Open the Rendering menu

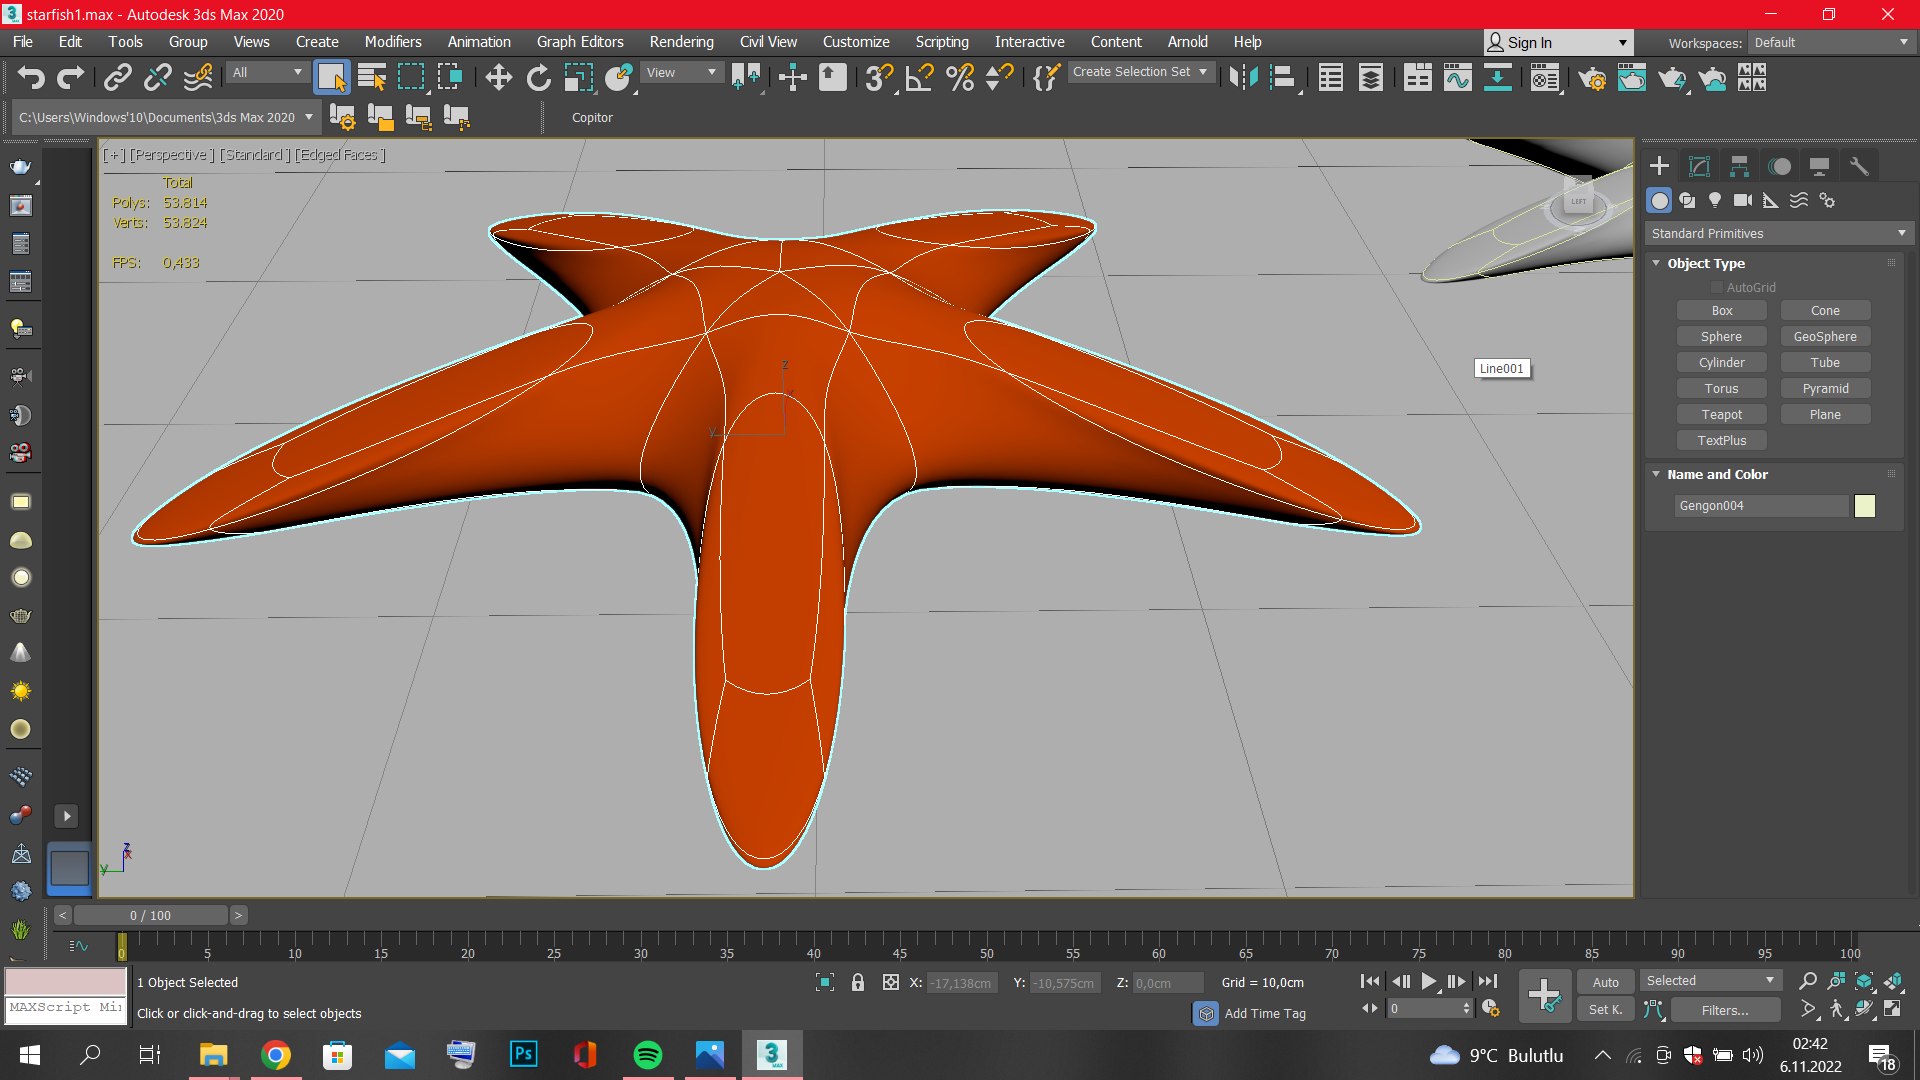681,42
